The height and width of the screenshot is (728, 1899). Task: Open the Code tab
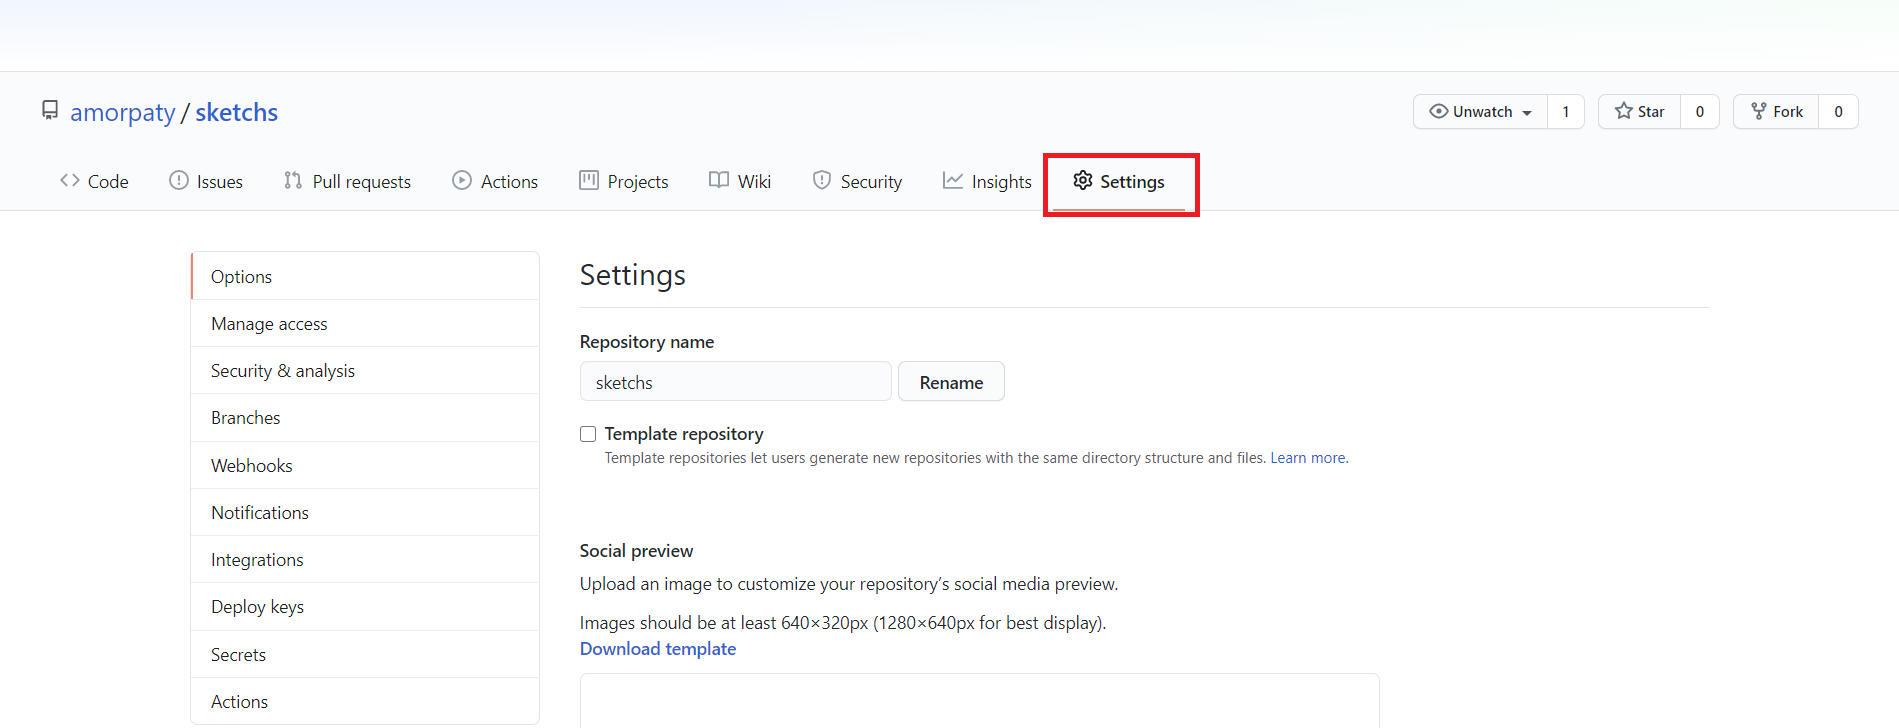click(94, 181)
